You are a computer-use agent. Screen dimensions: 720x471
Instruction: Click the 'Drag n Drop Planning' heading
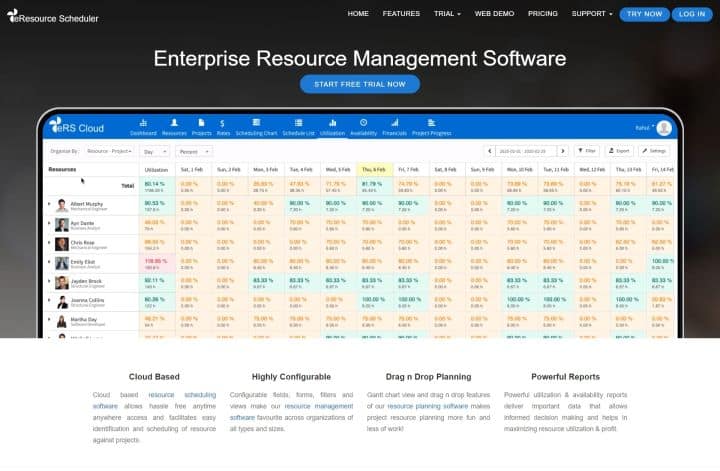(x=428, y=377)
